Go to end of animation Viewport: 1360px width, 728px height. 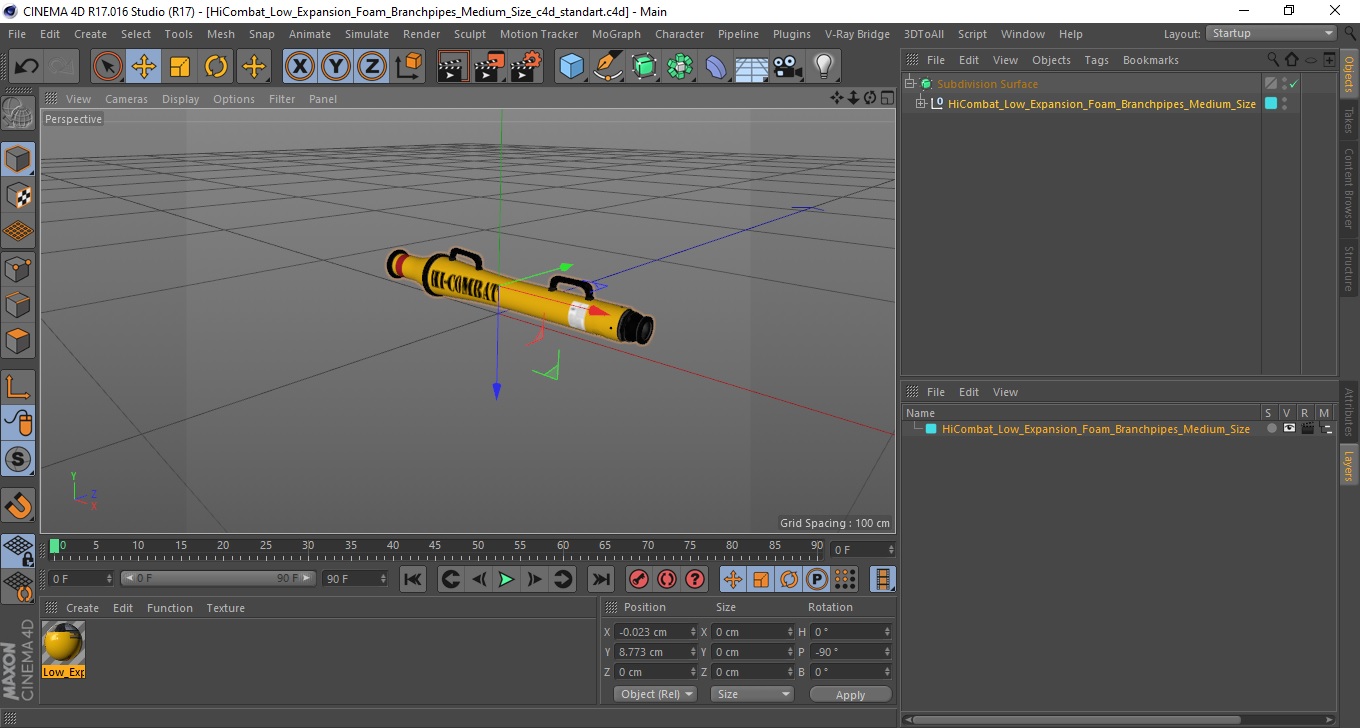click(600, 579)
